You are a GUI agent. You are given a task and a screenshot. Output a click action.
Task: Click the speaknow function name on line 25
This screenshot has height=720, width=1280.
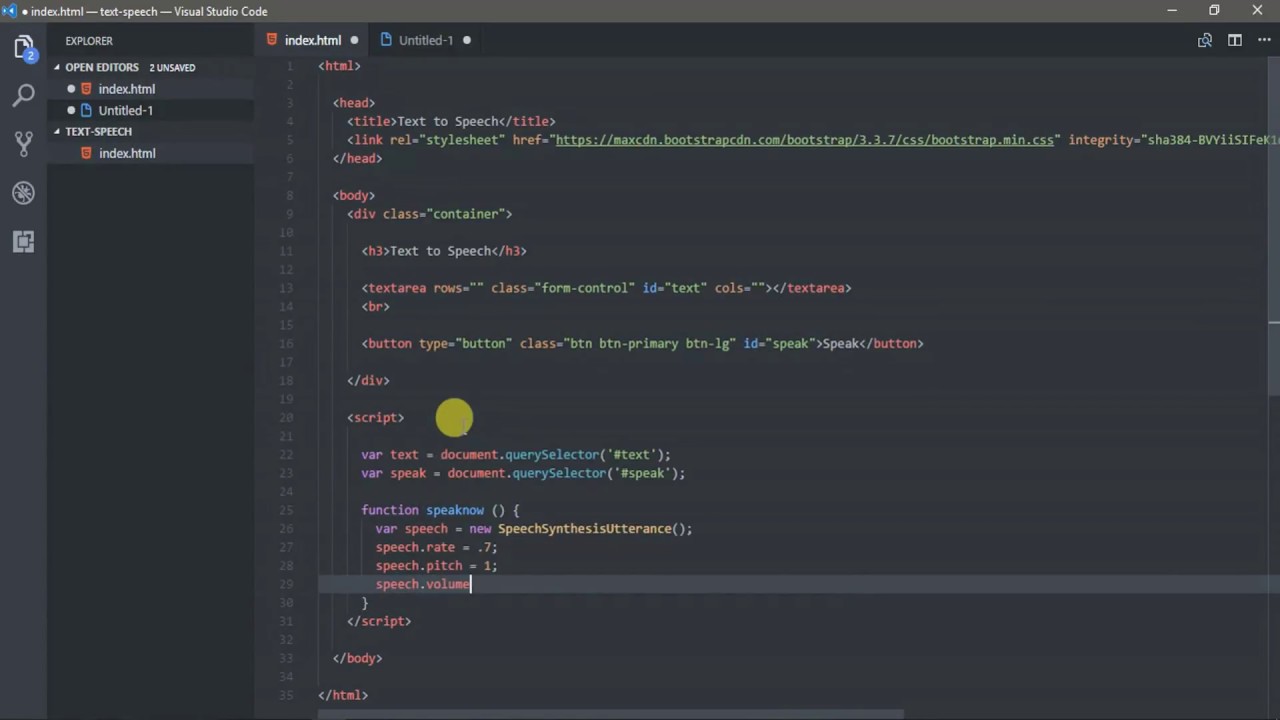(x=455, y=510)
